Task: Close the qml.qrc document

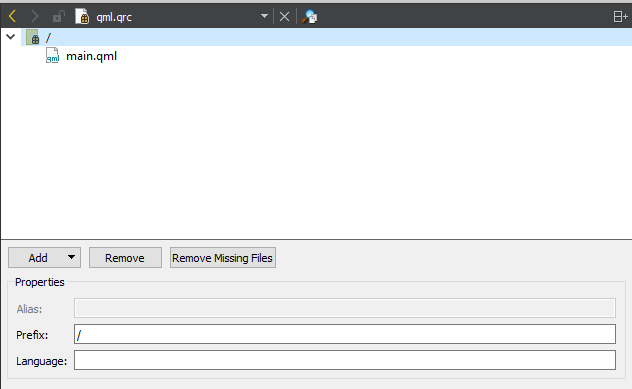Action: (x=285, y=17)
